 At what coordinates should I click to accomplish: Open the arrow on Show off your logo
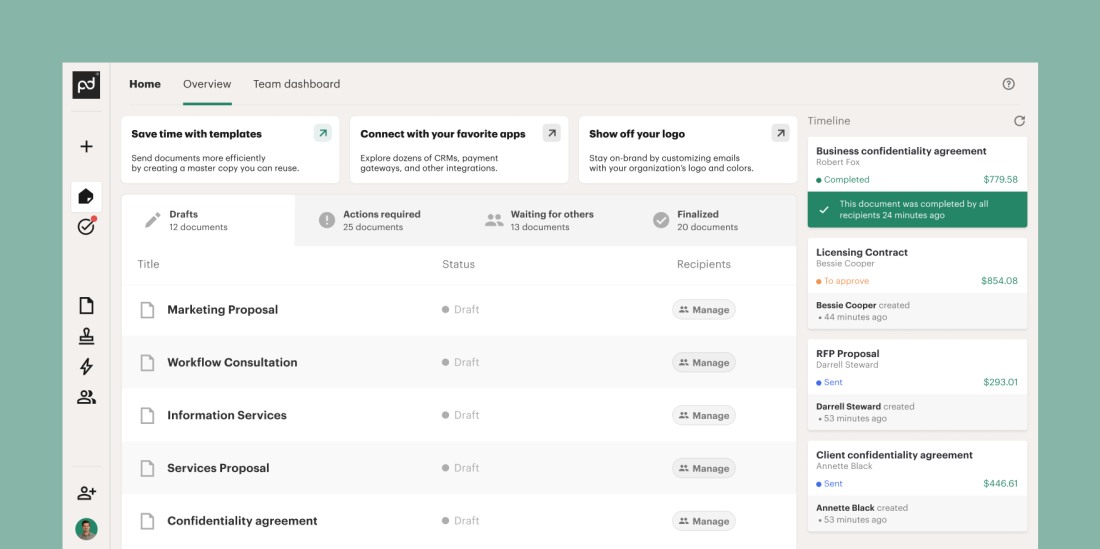coord(780,133)
